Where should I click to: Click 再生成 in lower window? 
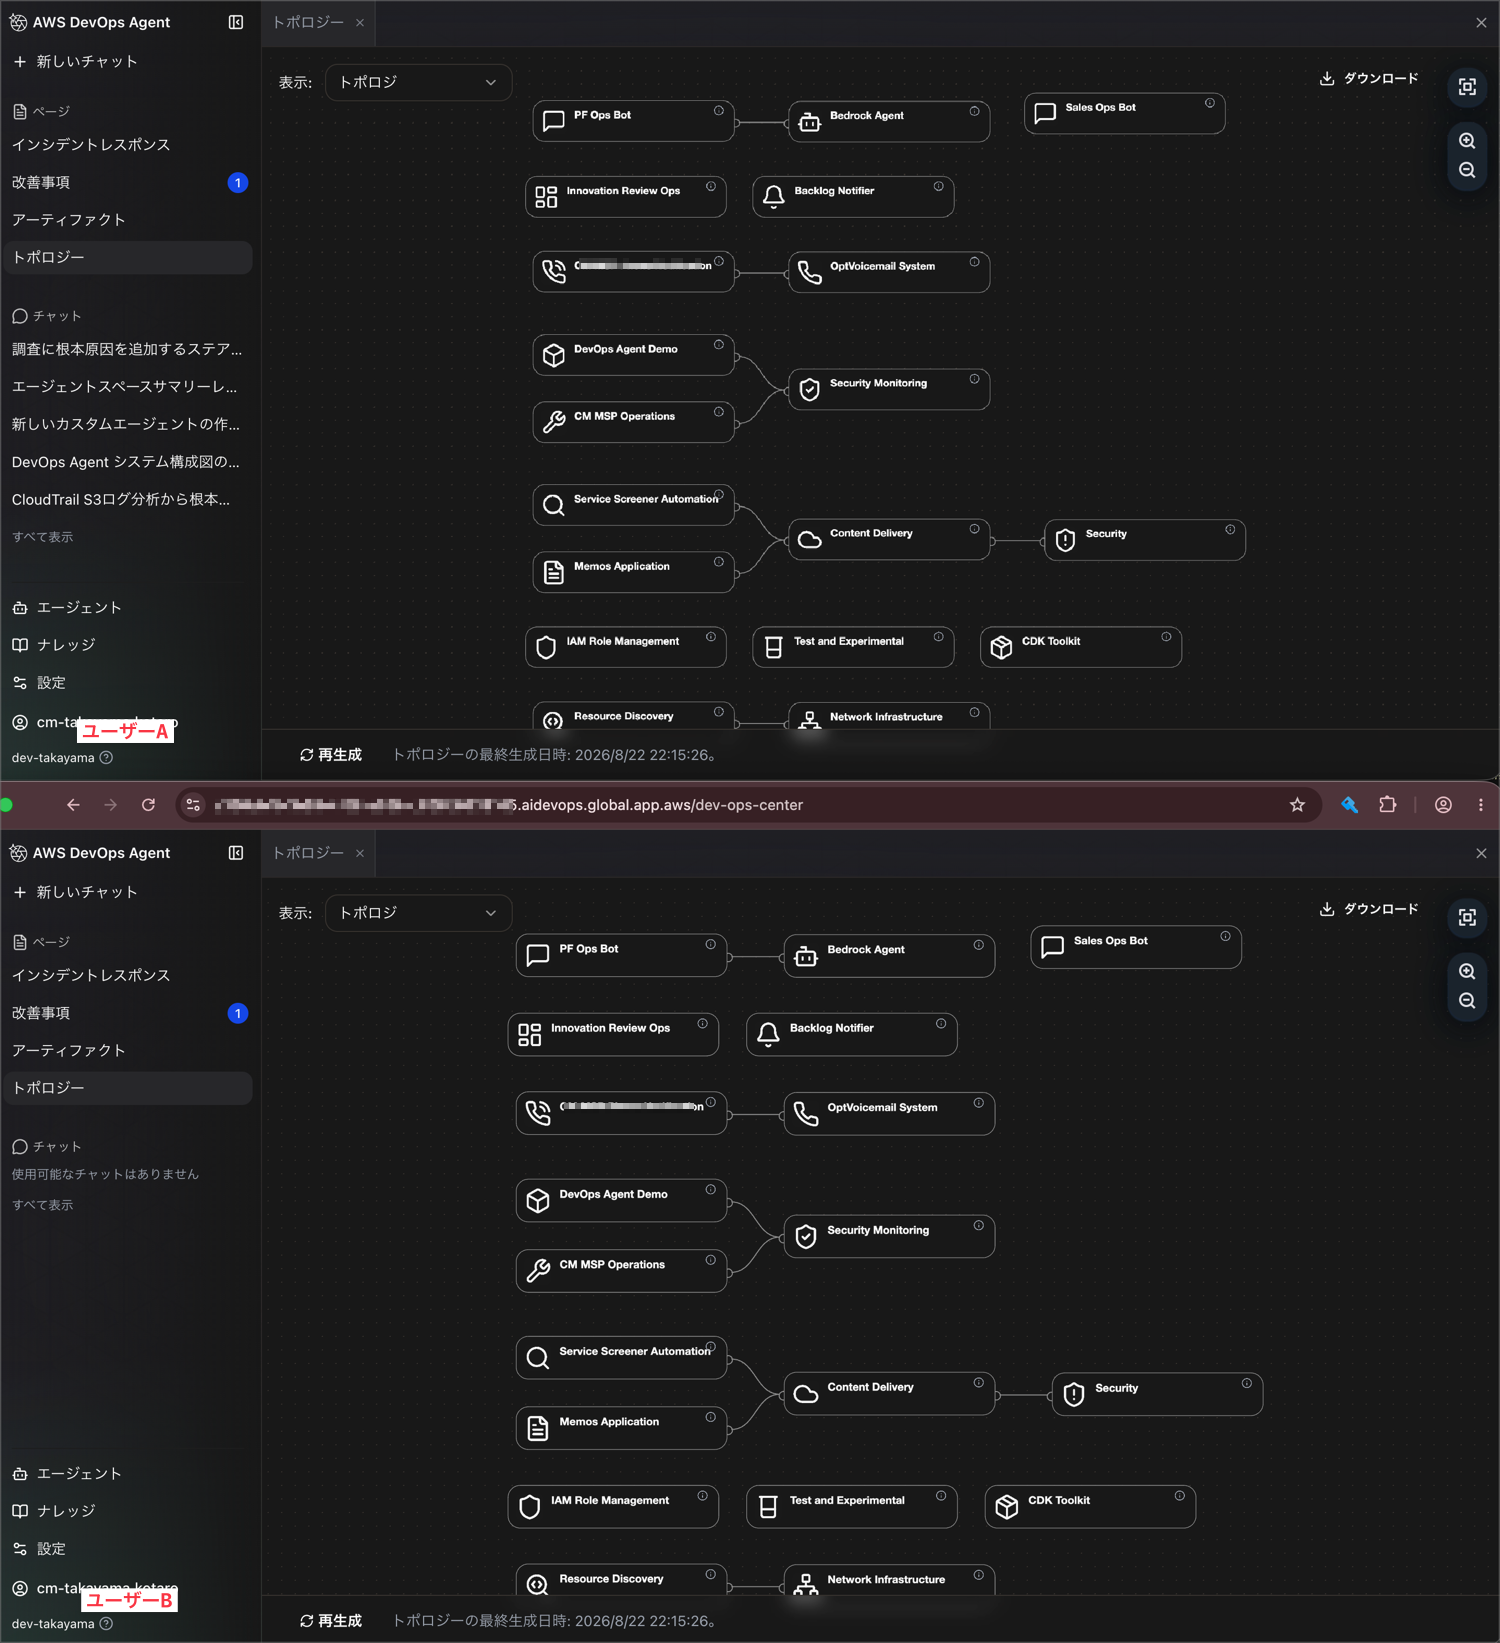tap(331, 1621)
